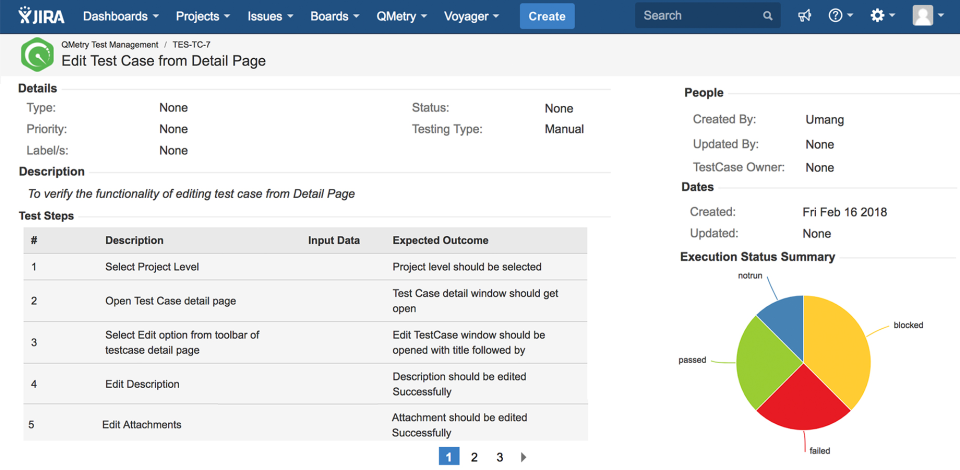Open the notifications megaphone icon
This screenshot has width=960, height=470.
tap(804, 16)
